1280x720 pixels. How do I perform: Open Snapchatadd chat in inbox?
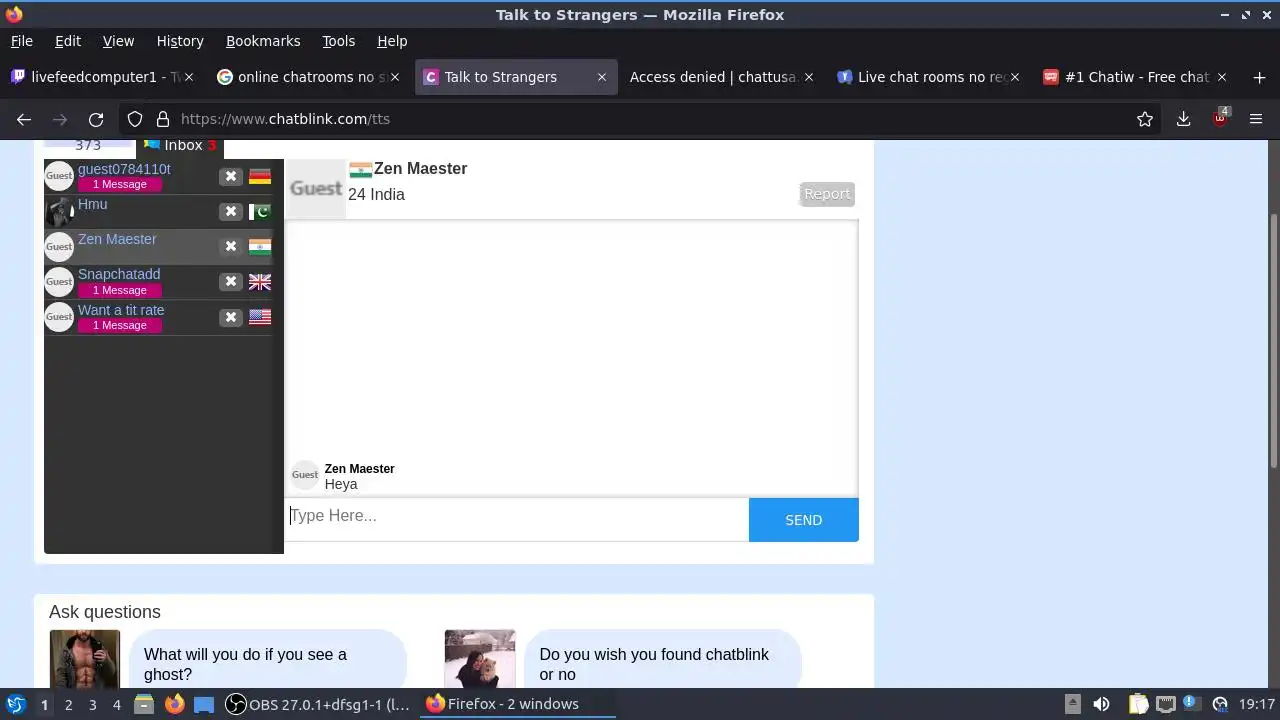tap(158, 282)
